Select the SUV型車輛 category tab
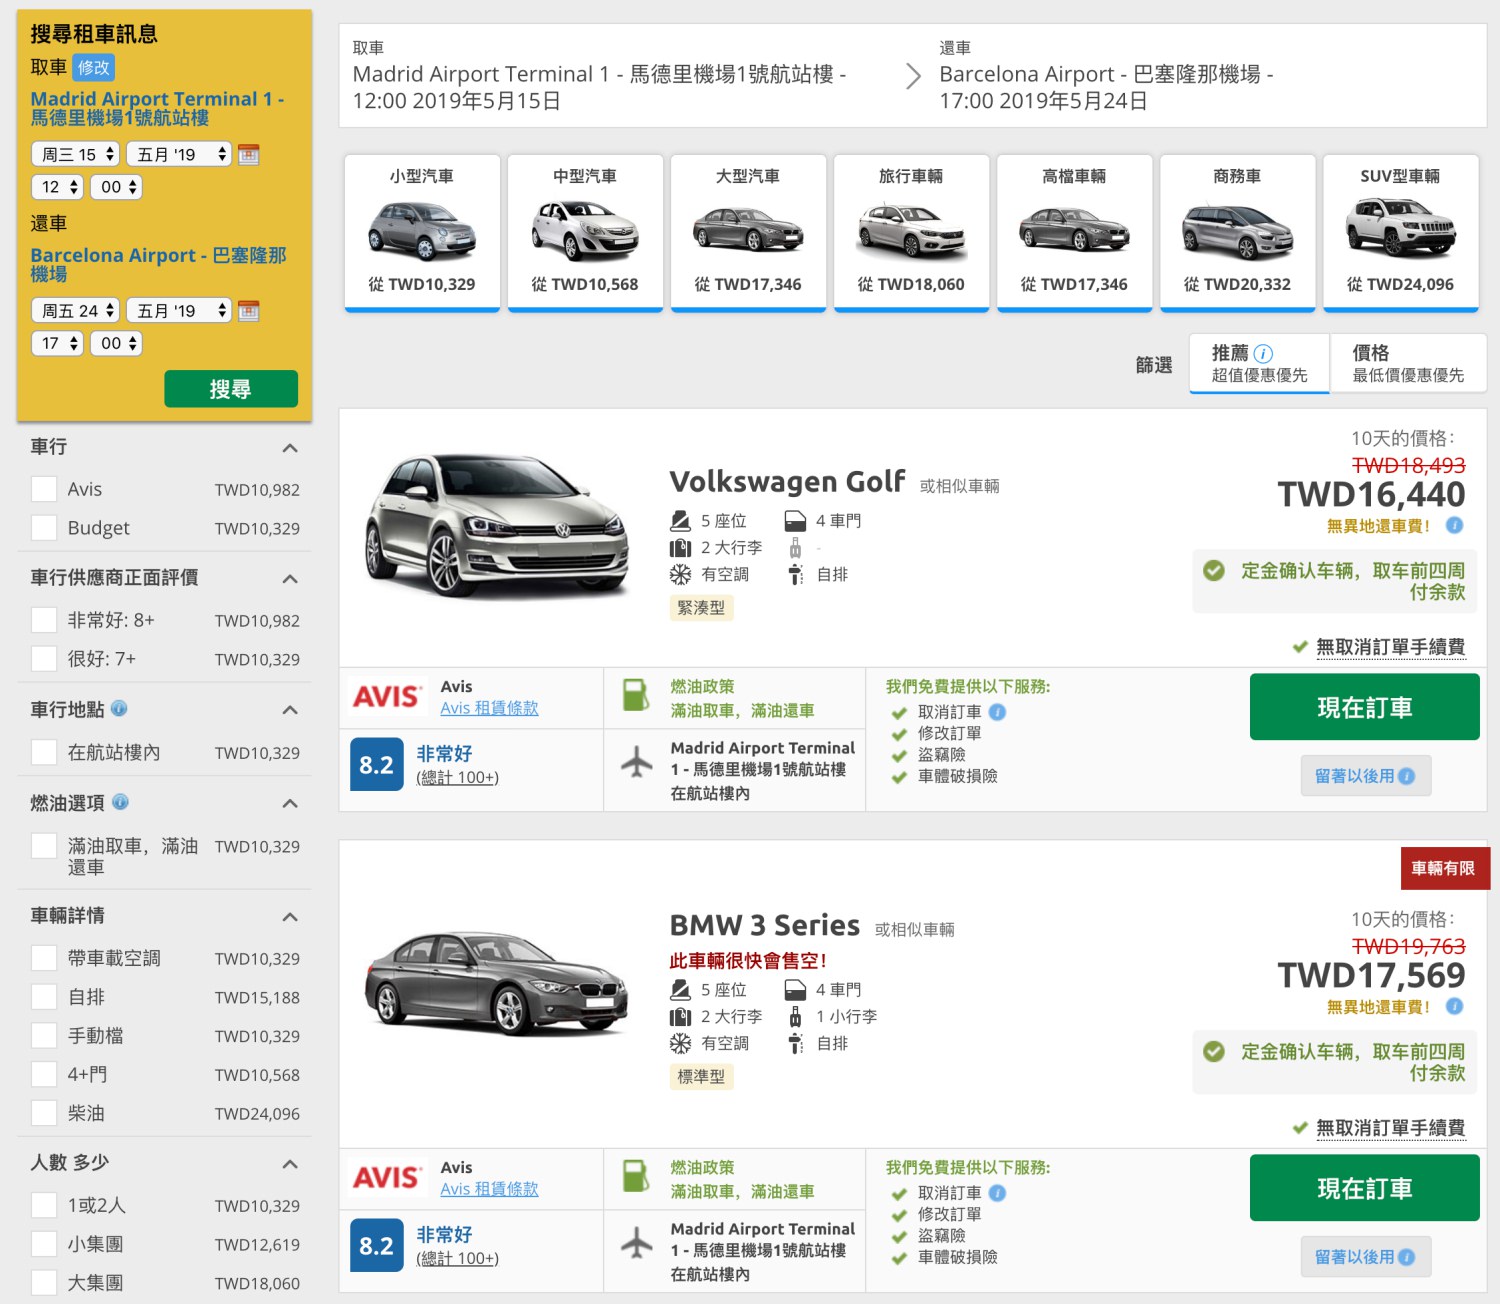The image size is (1500, 1304). pyautogui.click(x=1400, y=233)
